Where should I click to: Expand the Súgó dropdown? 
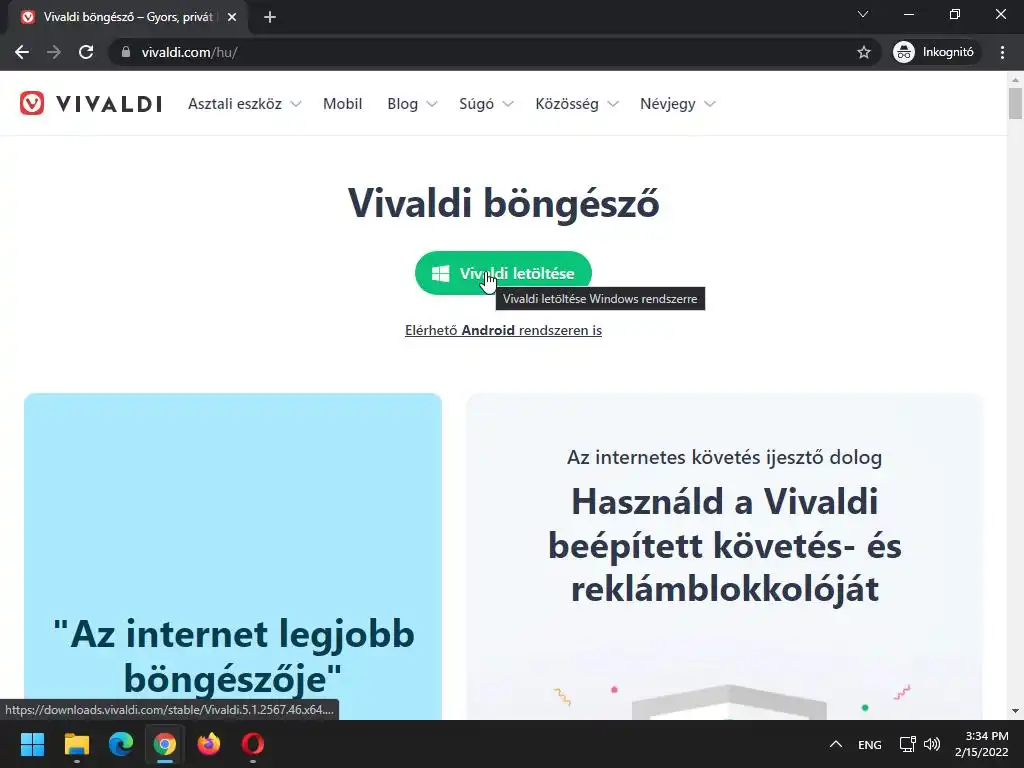(x=486, y=104)
